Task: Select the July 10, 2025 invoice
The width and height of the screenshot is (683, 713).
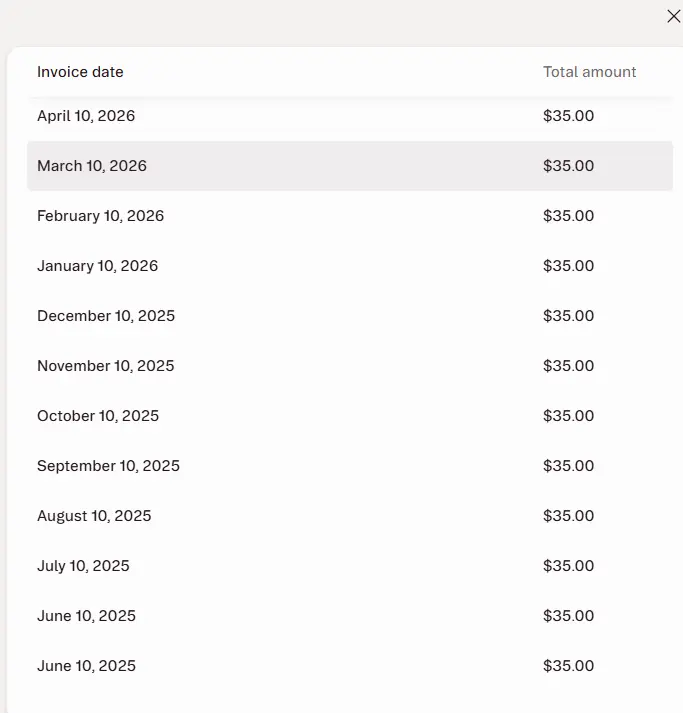Action: point(350,566)
